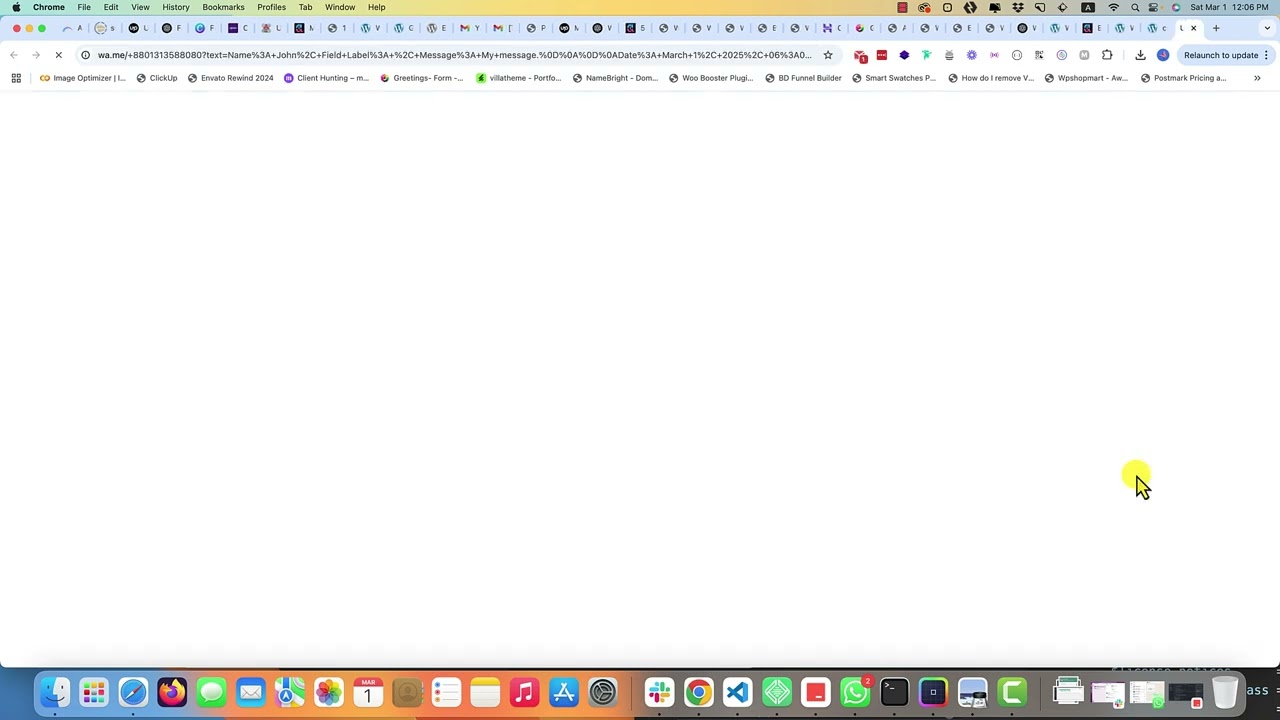Open Image Optimizer bookmark
Viewport: 1280px width, 720px height.
(x=82, y=78)
